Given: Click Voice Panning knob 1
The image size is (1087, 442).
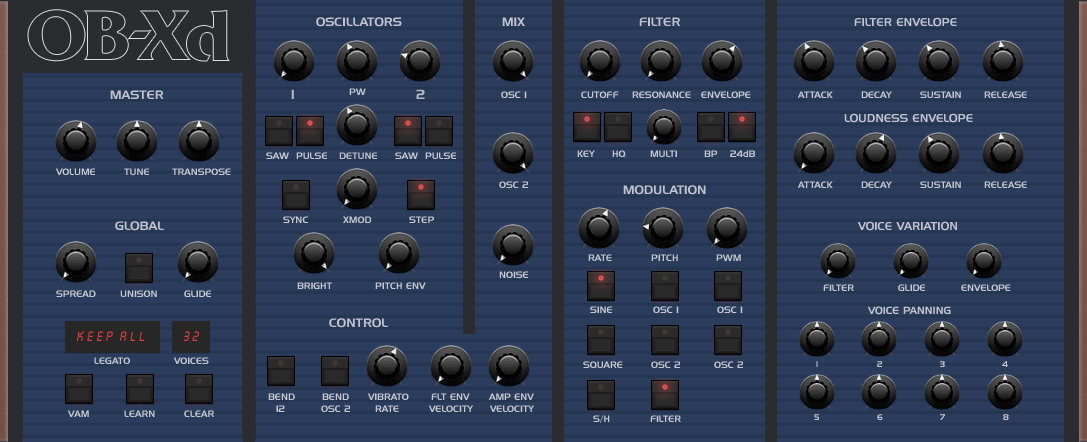Looking at the screenshot, I should click(x=817, y=339).
